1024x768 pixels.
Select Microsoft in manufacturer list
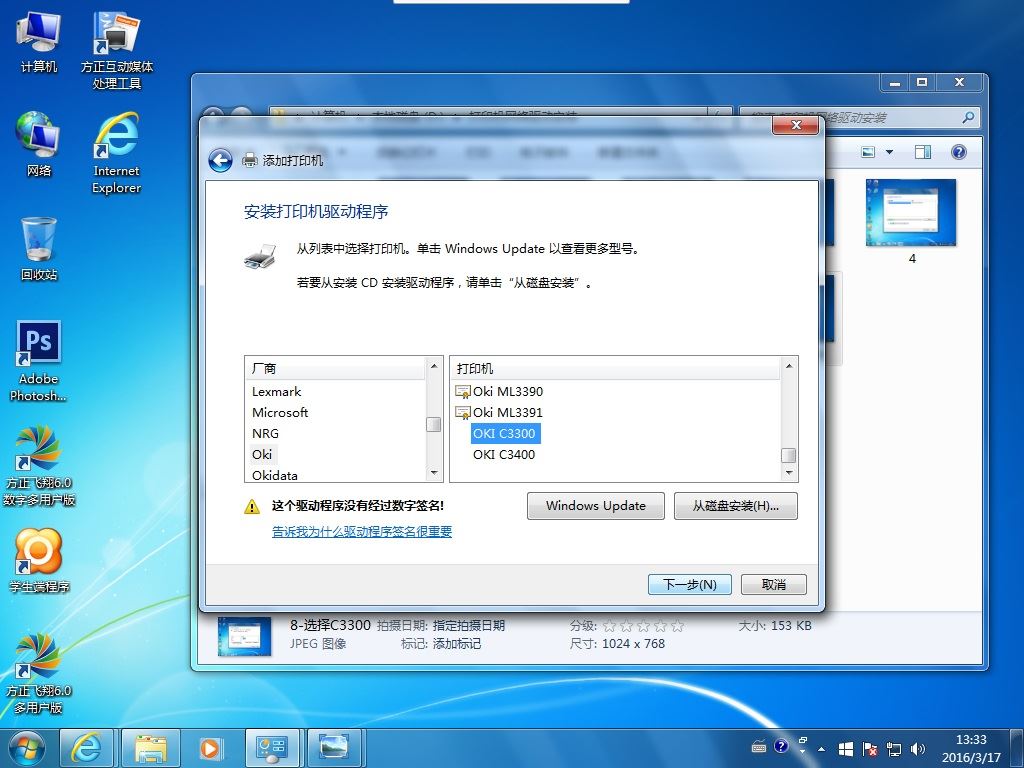pos(280,412)
